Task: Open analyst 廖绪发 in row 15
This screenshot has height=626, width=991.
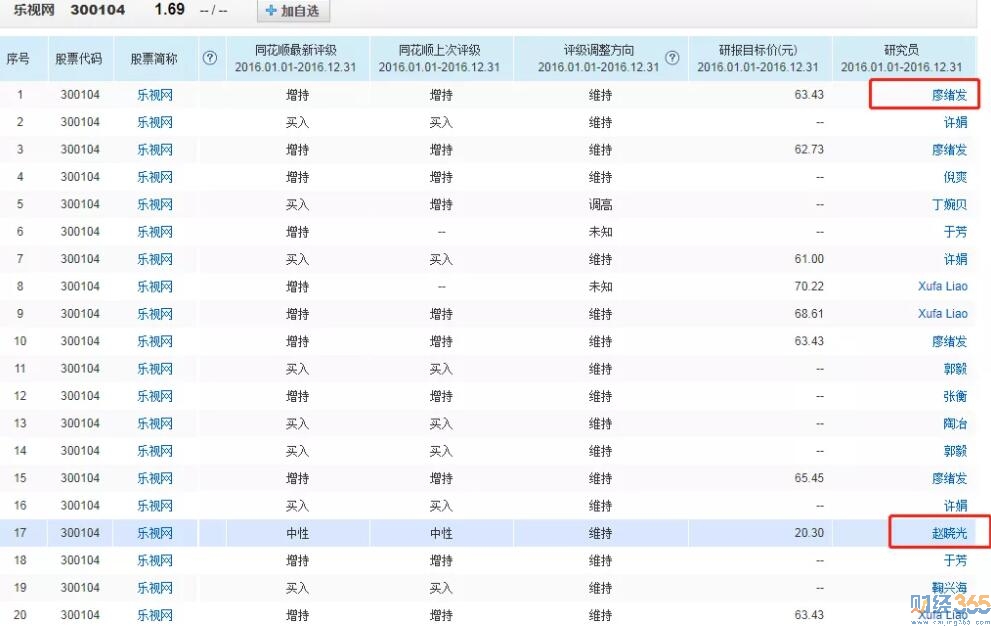Action: (949, 478)
